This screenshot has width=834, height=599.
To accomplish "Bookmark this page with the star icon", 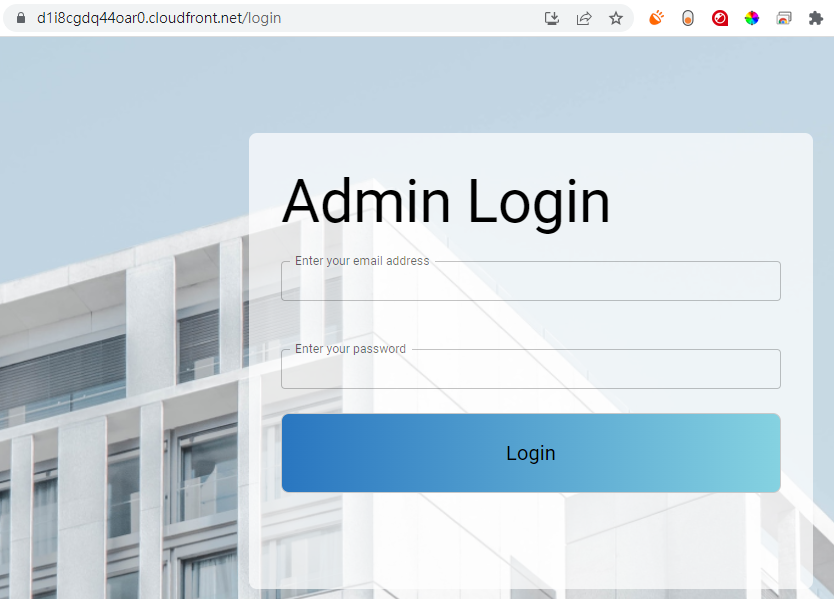I will pyautogui.click(x=616, y=19).
